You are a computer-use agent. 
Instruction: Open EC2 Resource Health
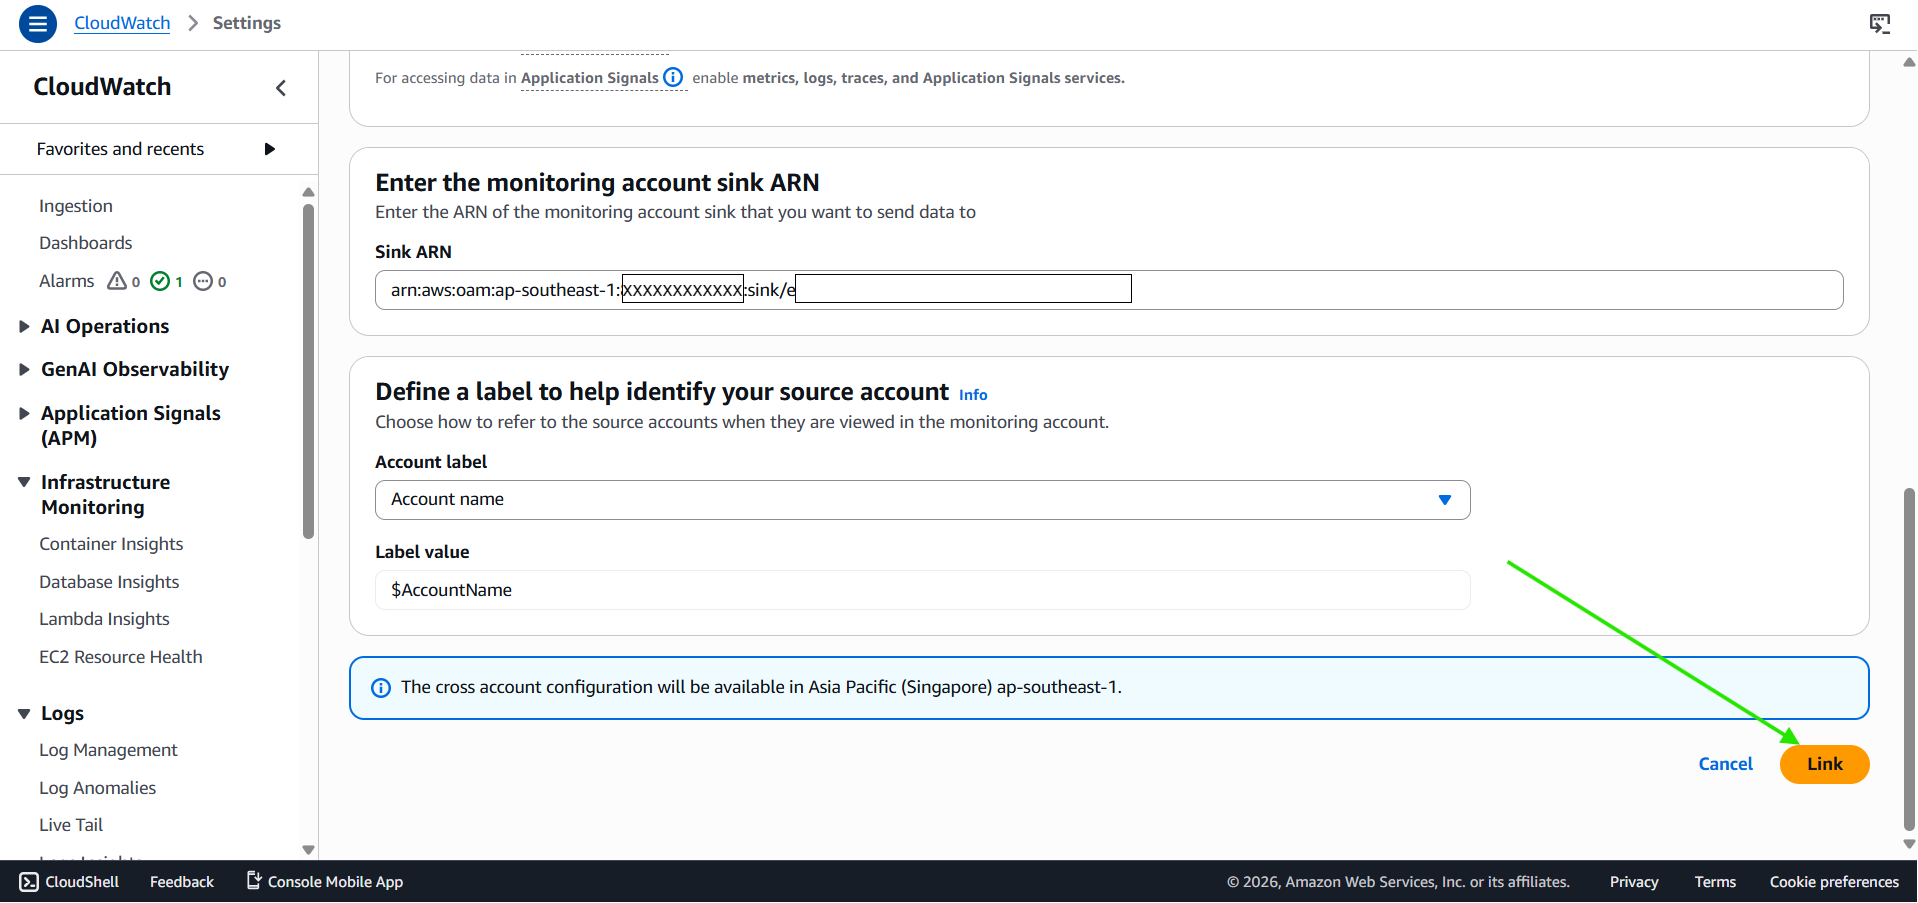(121, 657)
